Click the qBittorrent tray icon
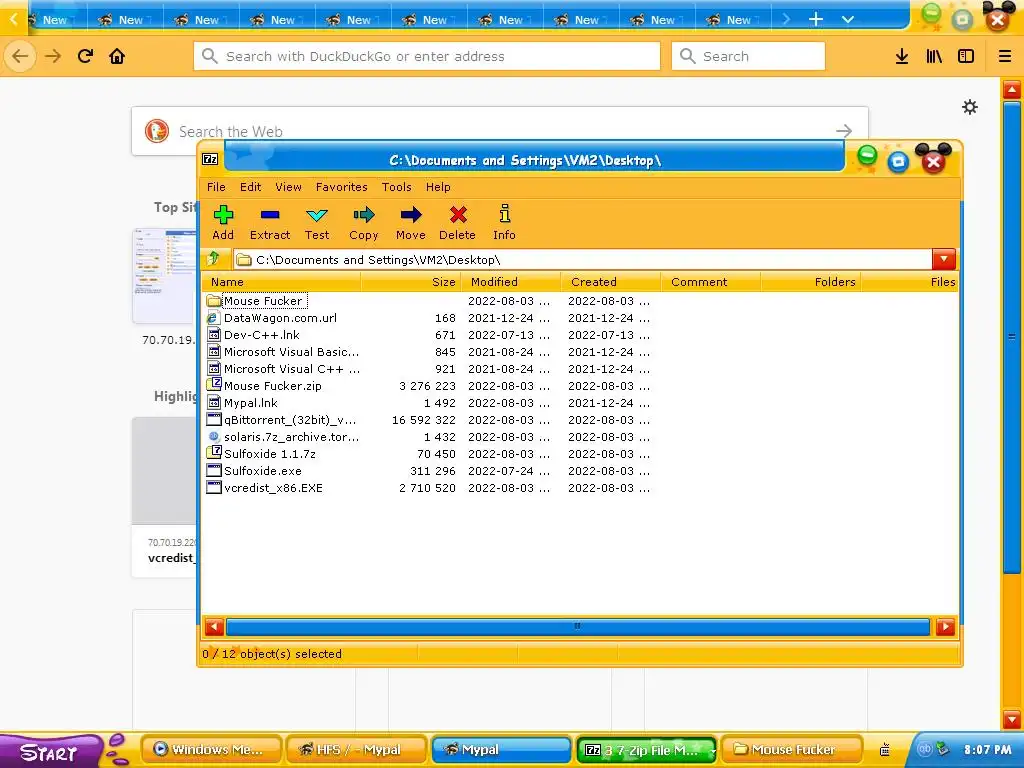The width and height of the screenshot is (1024, 768). click(x=925, y=749)
